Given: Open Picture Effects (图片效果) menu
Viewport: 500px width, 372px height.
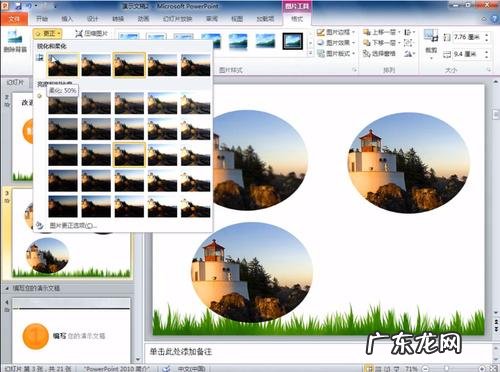Looking at the screenshot, I should [336, 43].
